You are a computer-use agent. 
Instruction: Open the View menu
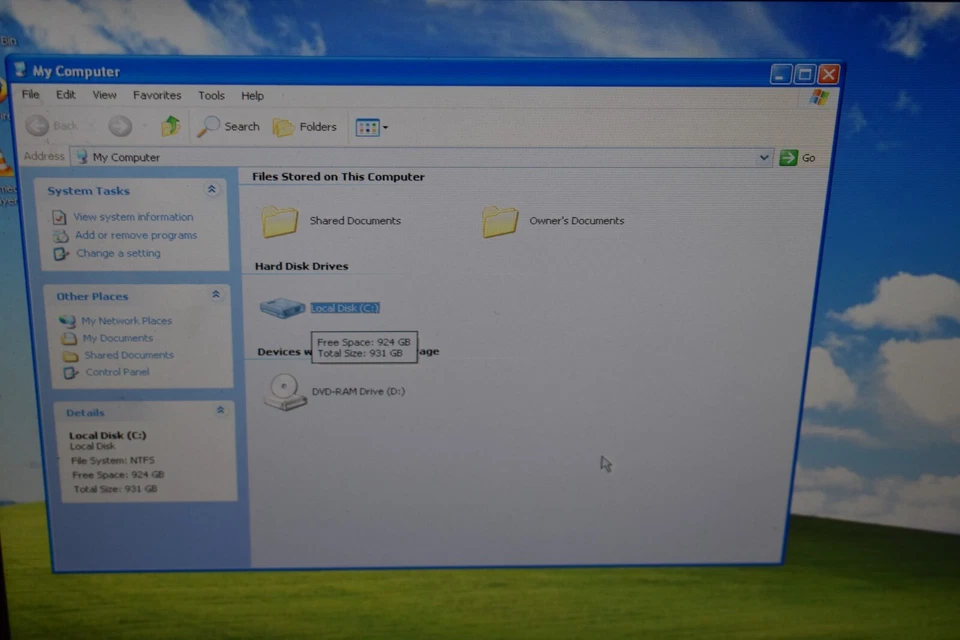[x=104, y=95]
